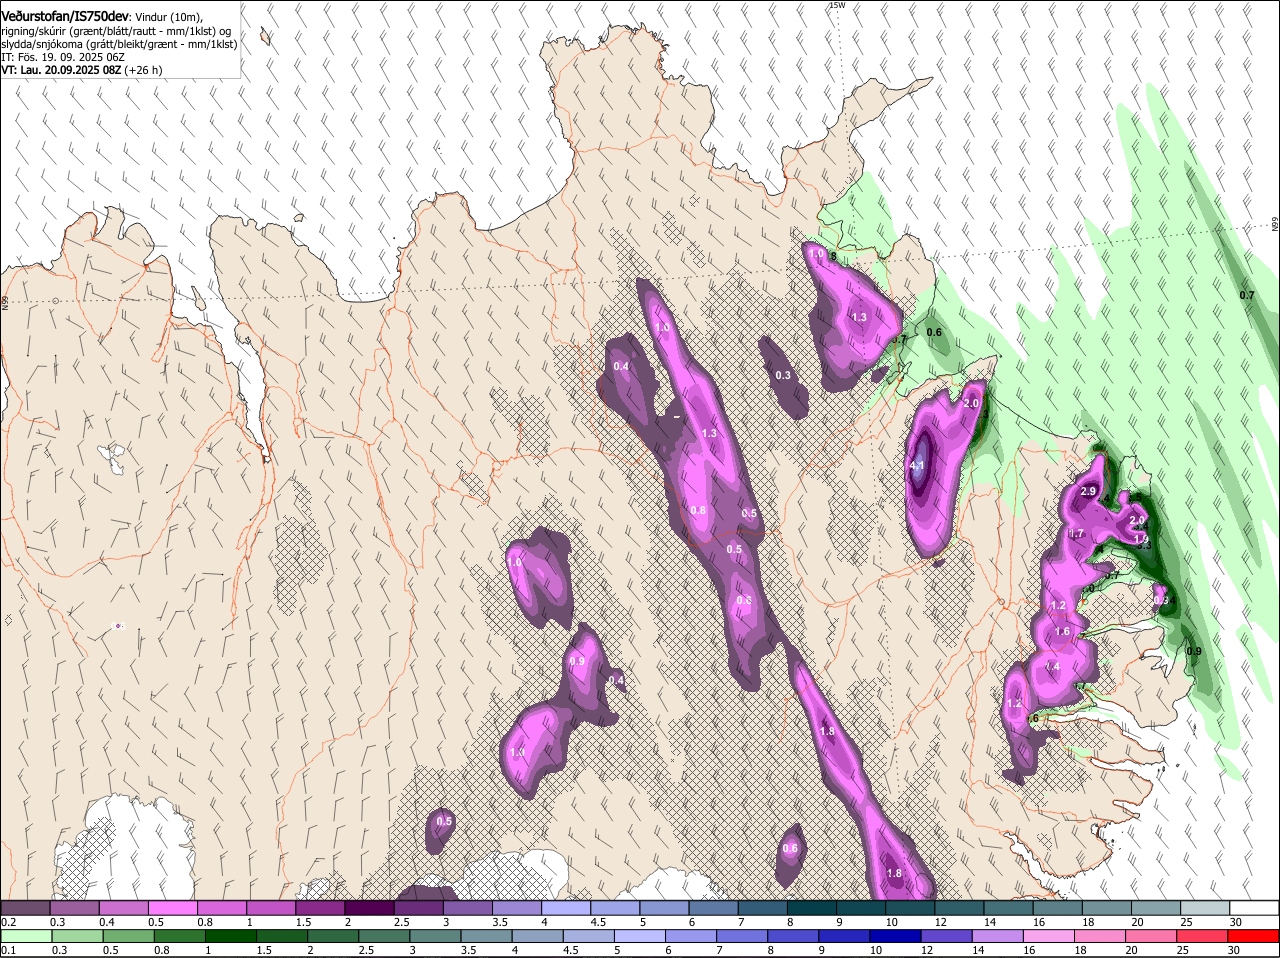Click the 1.4 precipitation value on the map
The width and height of the screenshot is (1280, 958).
click(x=1052, y=667)
